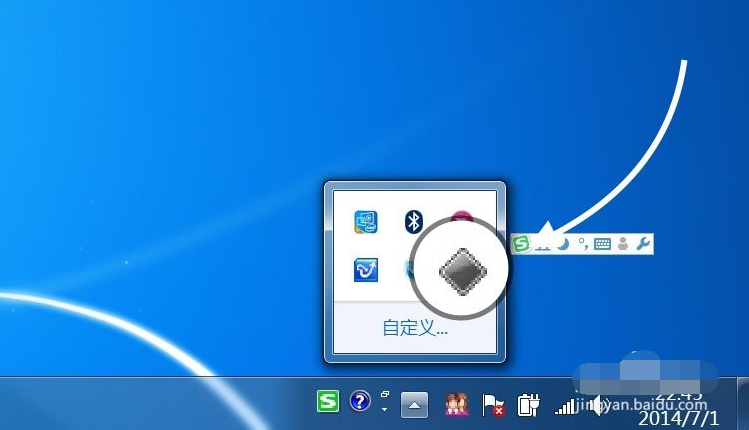
Task: Open Sogou settings wrench icon
Action: (x=643, y=243)
